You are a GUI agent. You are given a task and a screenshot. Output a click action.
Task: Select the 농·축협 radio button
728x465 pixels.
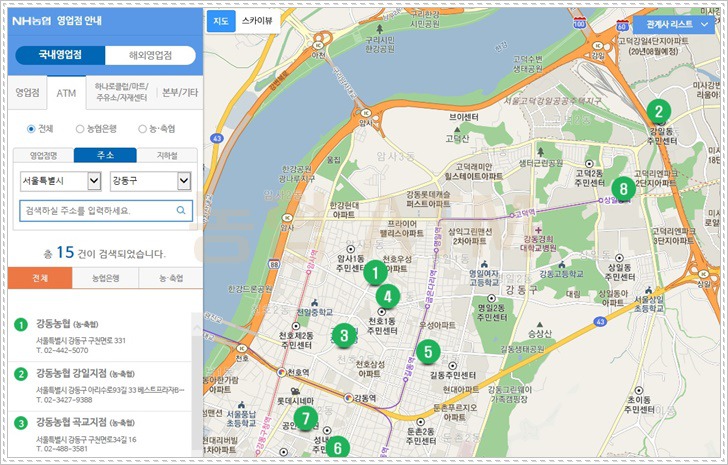(142, 129)
